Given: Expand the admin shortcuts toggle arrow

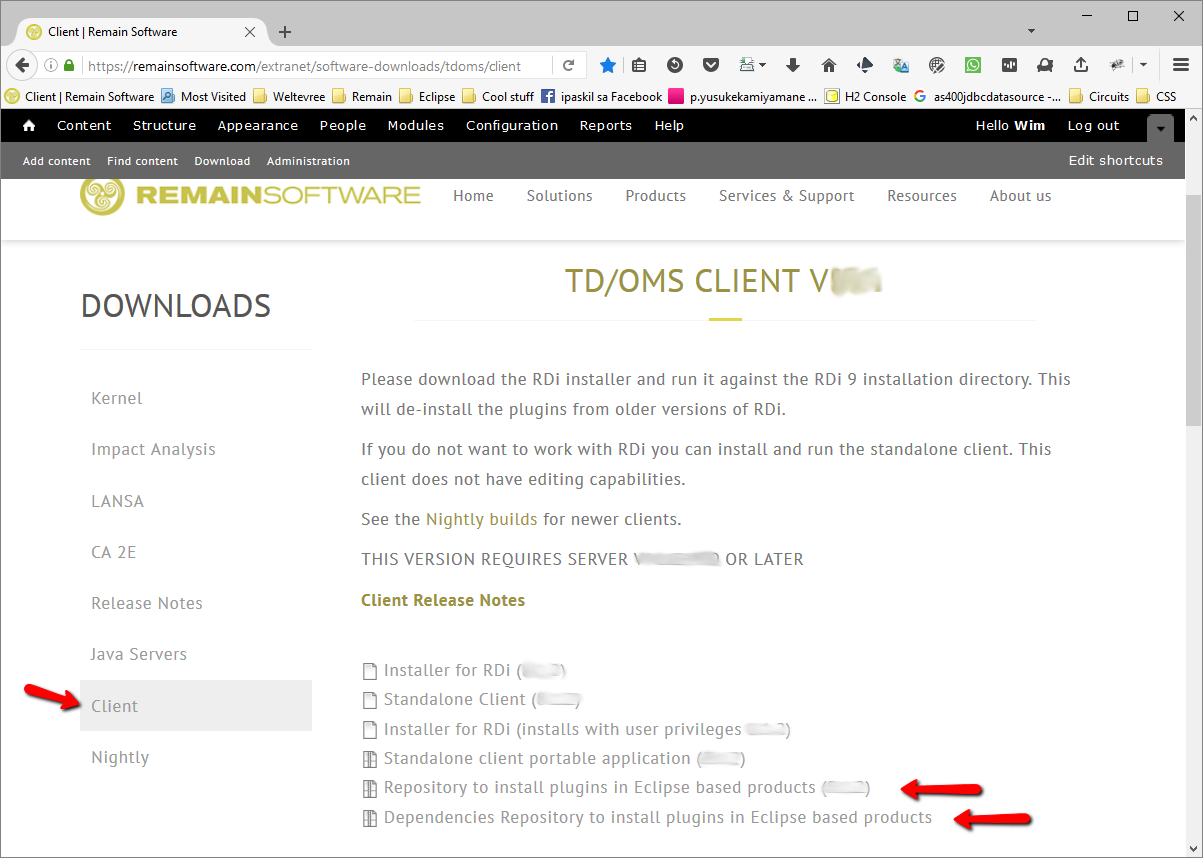Looking at the screenshot, I should [x=1160, y=128].
